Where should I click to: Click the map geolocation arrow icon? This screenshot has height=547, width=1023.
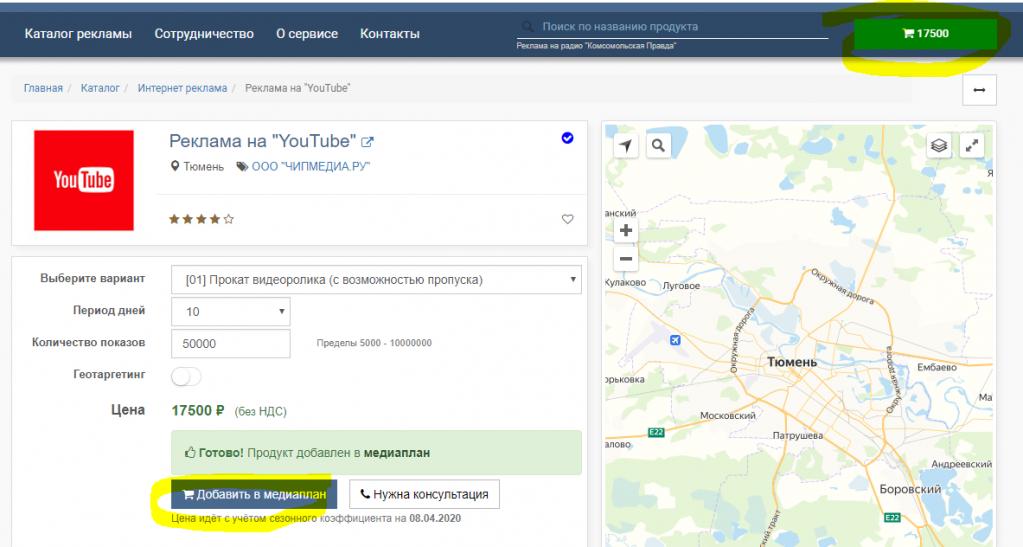pyautogui.click(x=626, y=146)
